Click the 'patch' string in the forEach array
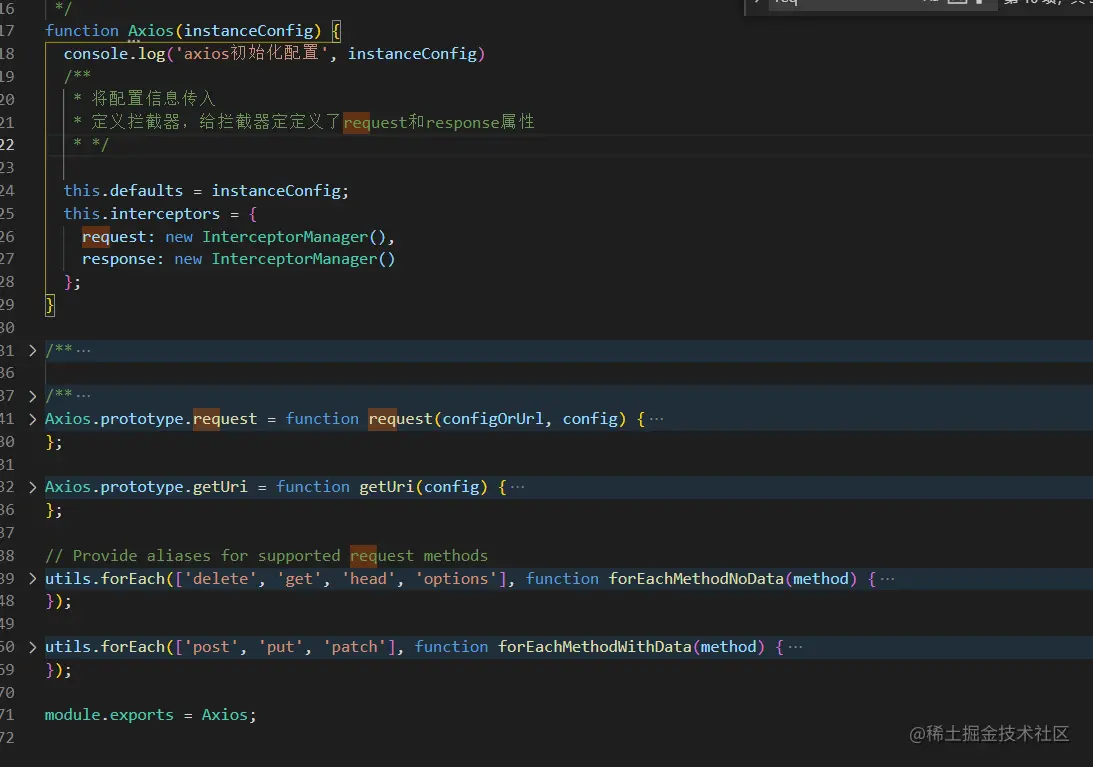 [x=354, y=647]
